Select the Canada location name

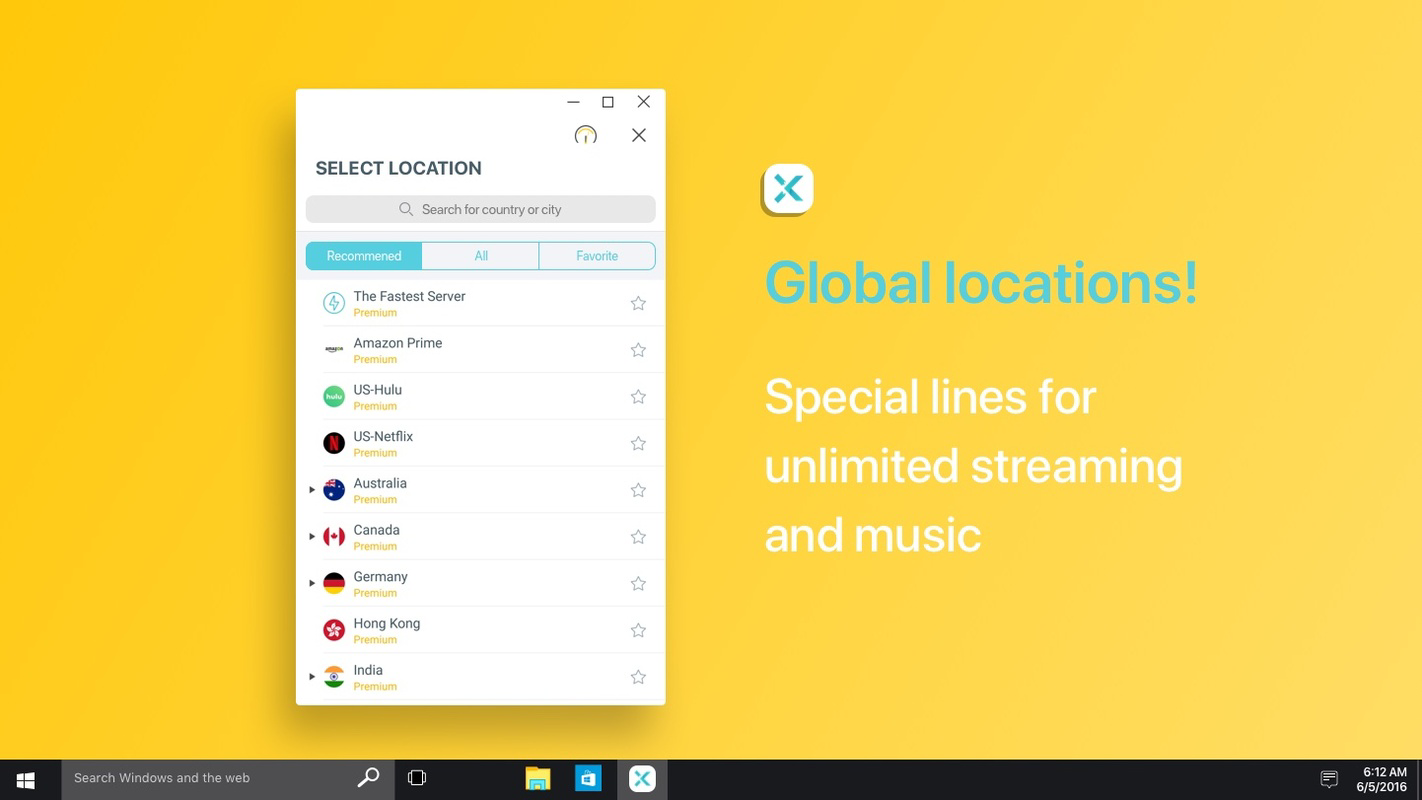[x=376, y=530]
